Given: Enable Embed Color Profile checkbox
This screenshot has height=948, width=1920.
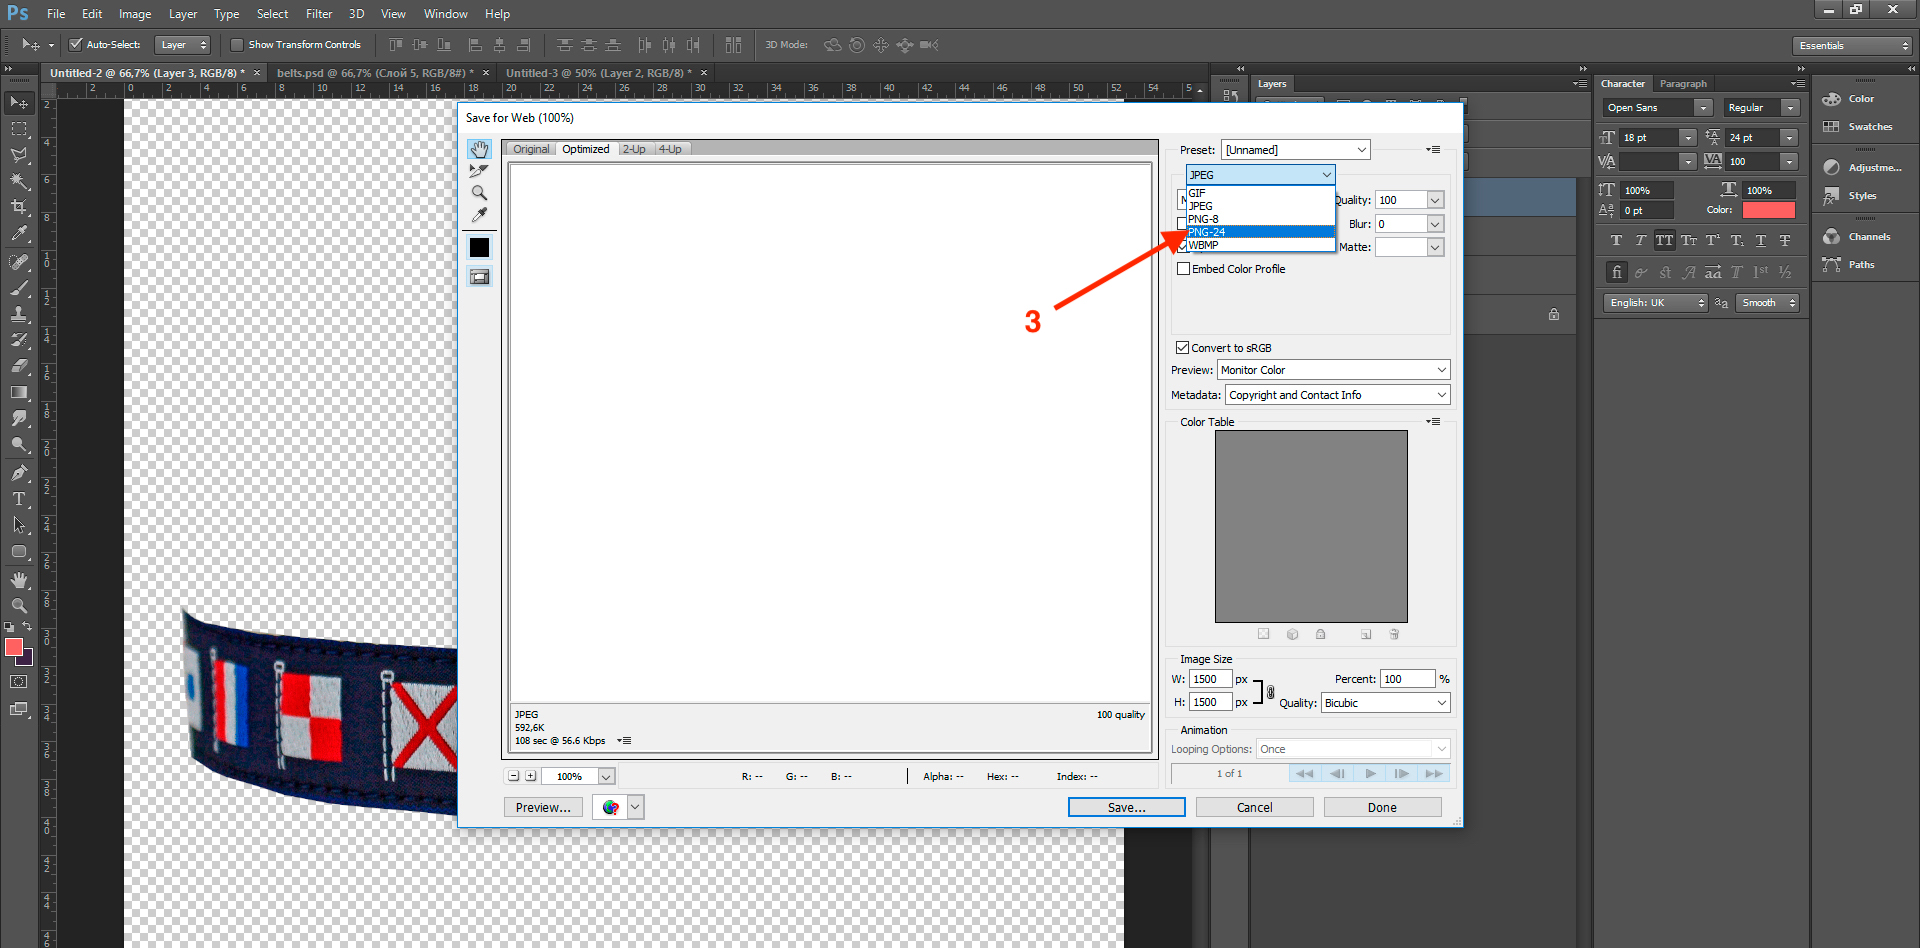Looking at the screenshot, I should (1184, 269).
